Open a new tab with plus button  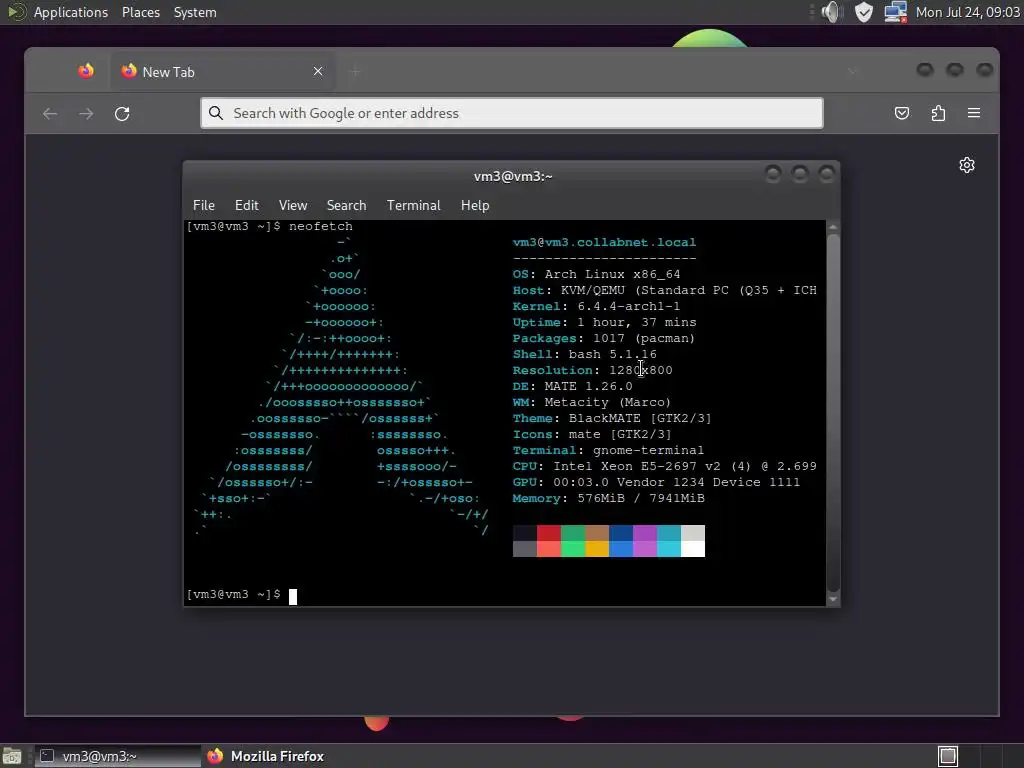point(355,72)
